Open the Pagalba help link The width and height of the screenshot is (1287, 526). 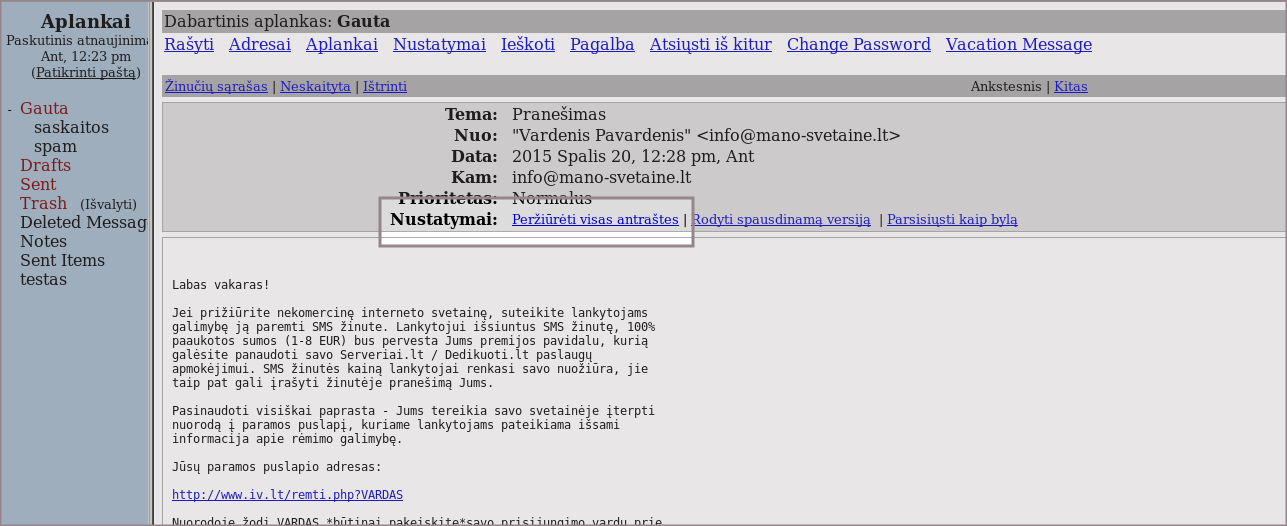point(602,45)
